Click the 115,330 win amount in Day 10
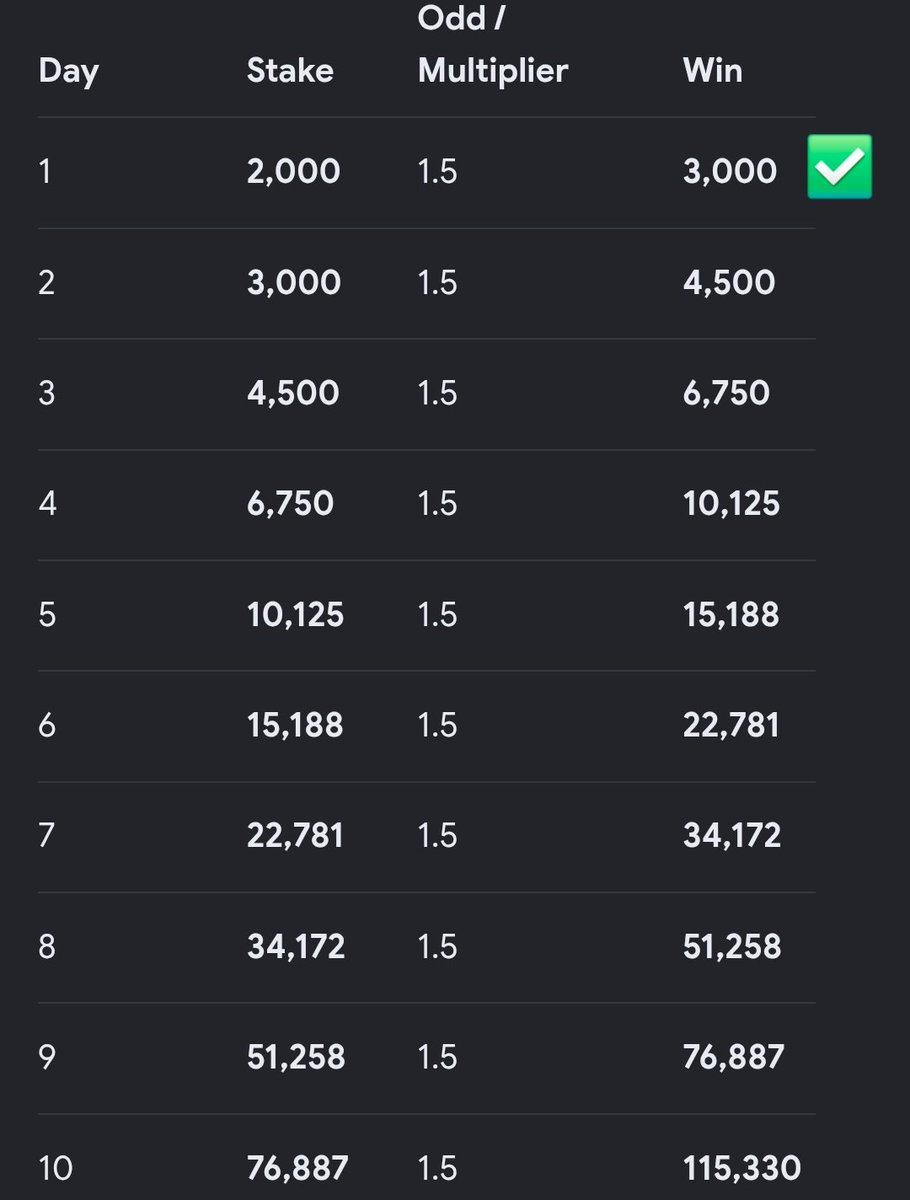Image resolution: width=910 pixels, height=1200 pixels. [742, 1168]
